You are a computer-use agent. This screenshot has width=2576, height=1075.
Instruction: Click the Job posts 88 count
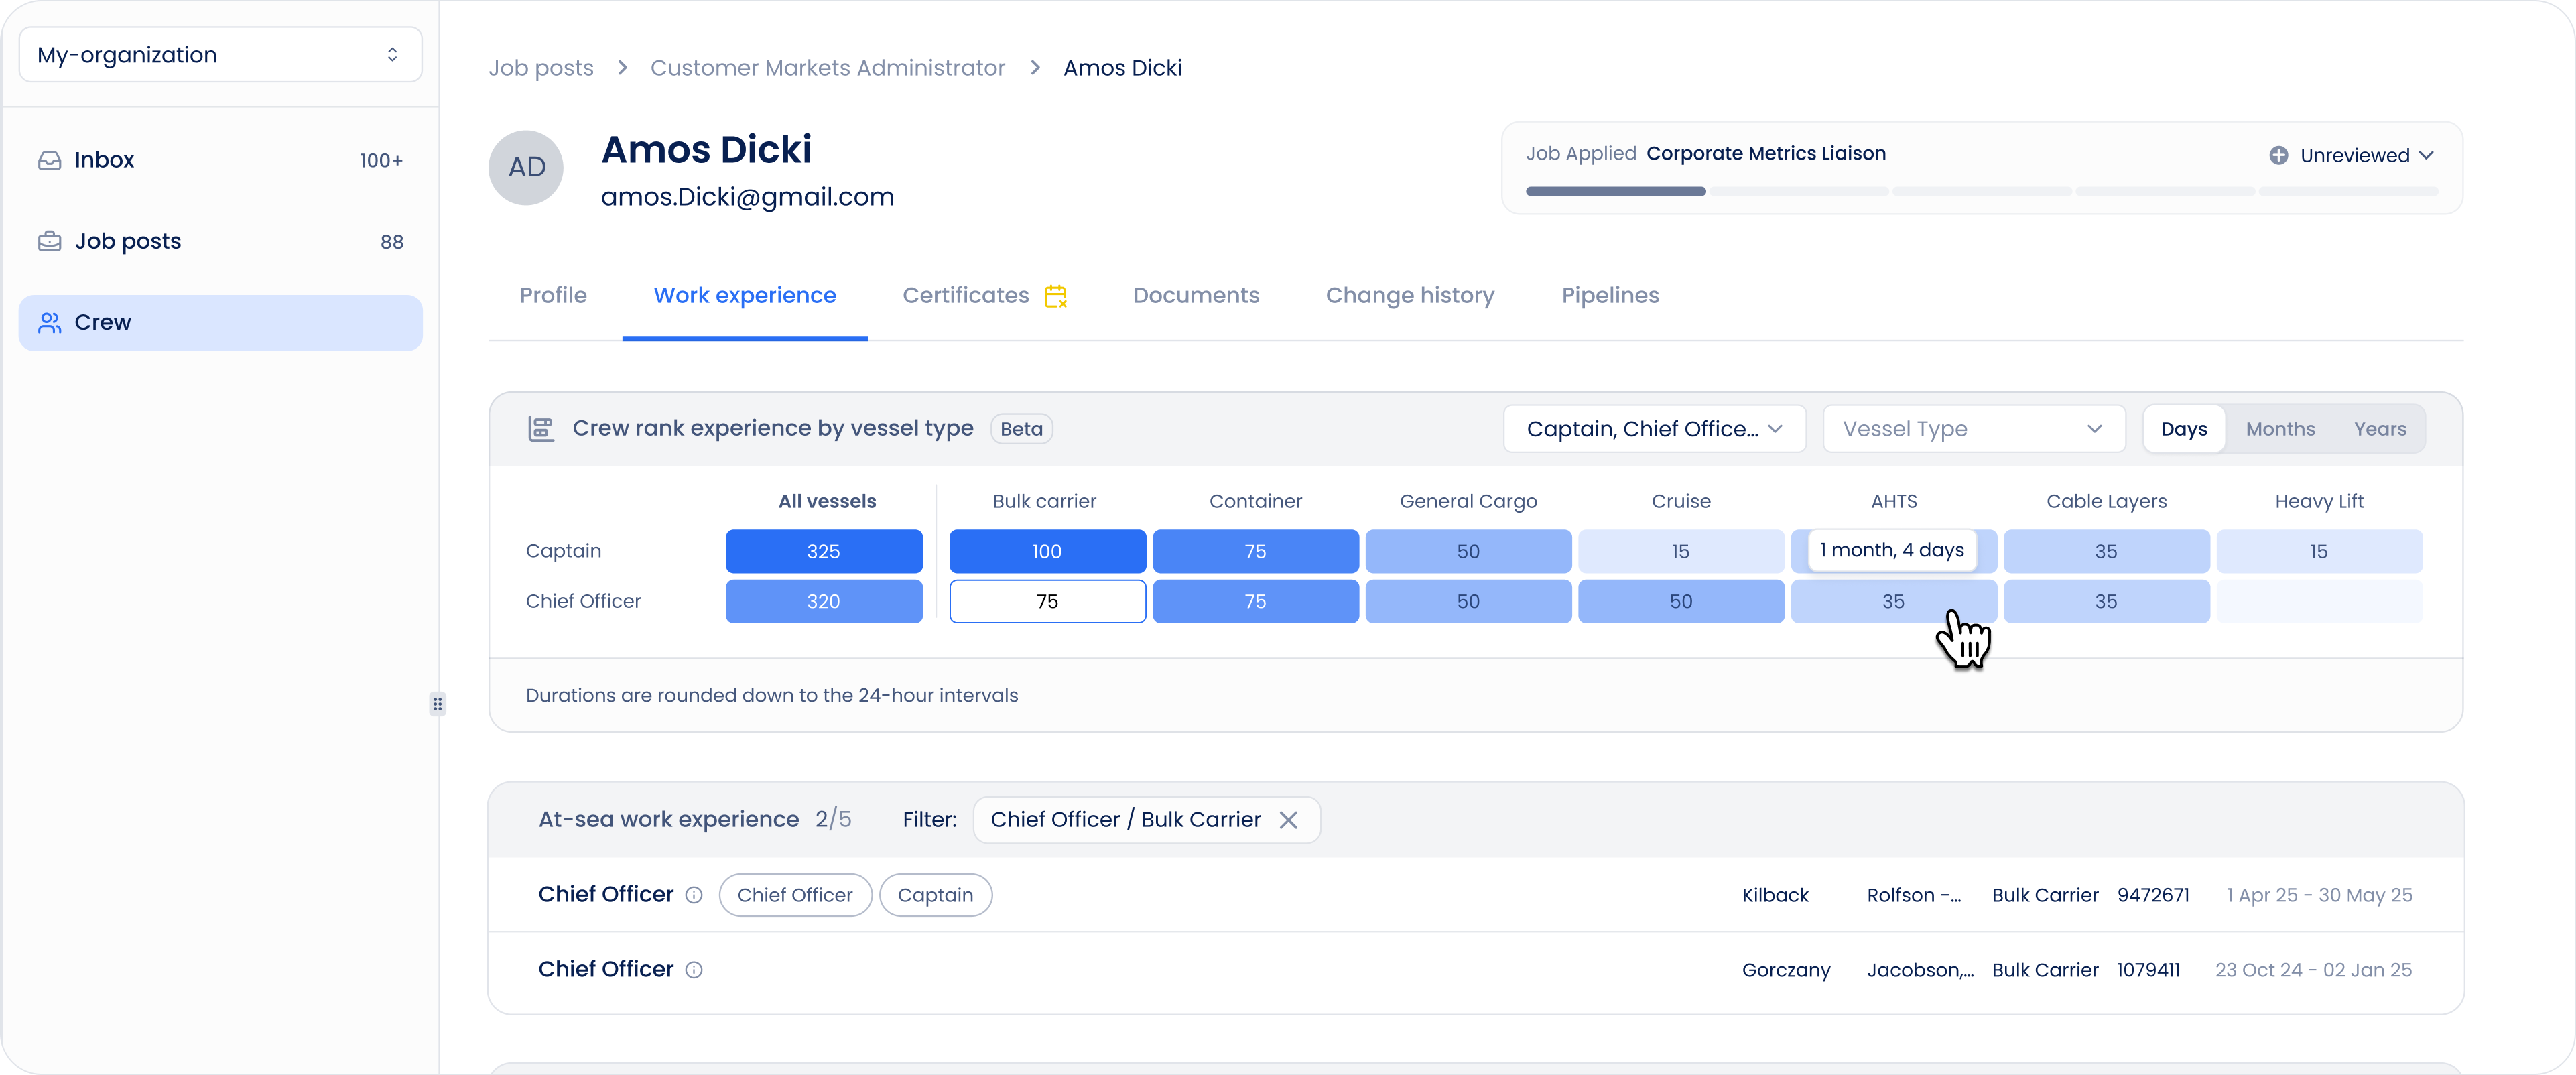(392, 242)
